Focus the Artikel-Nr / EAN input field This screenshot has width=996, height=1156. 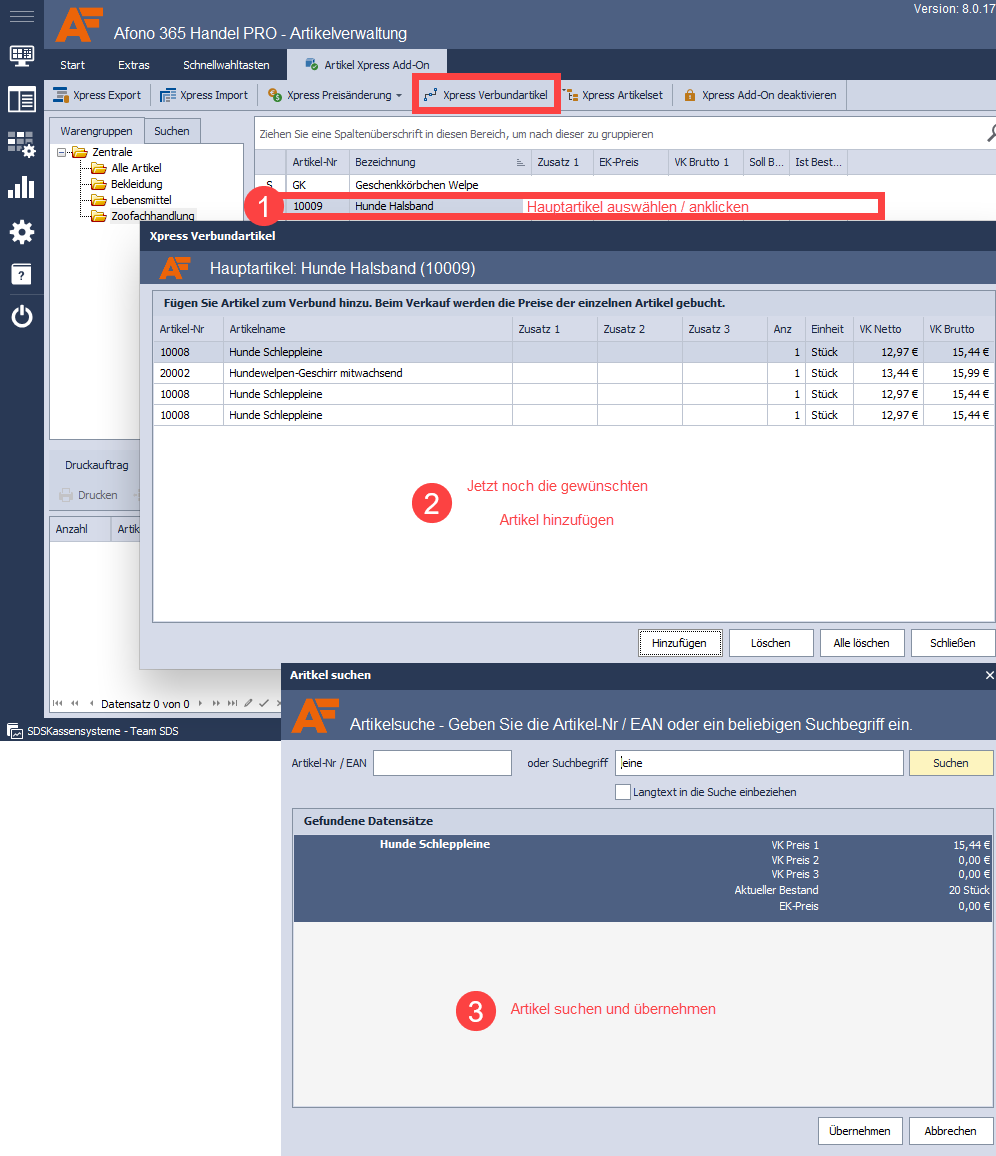442,763
